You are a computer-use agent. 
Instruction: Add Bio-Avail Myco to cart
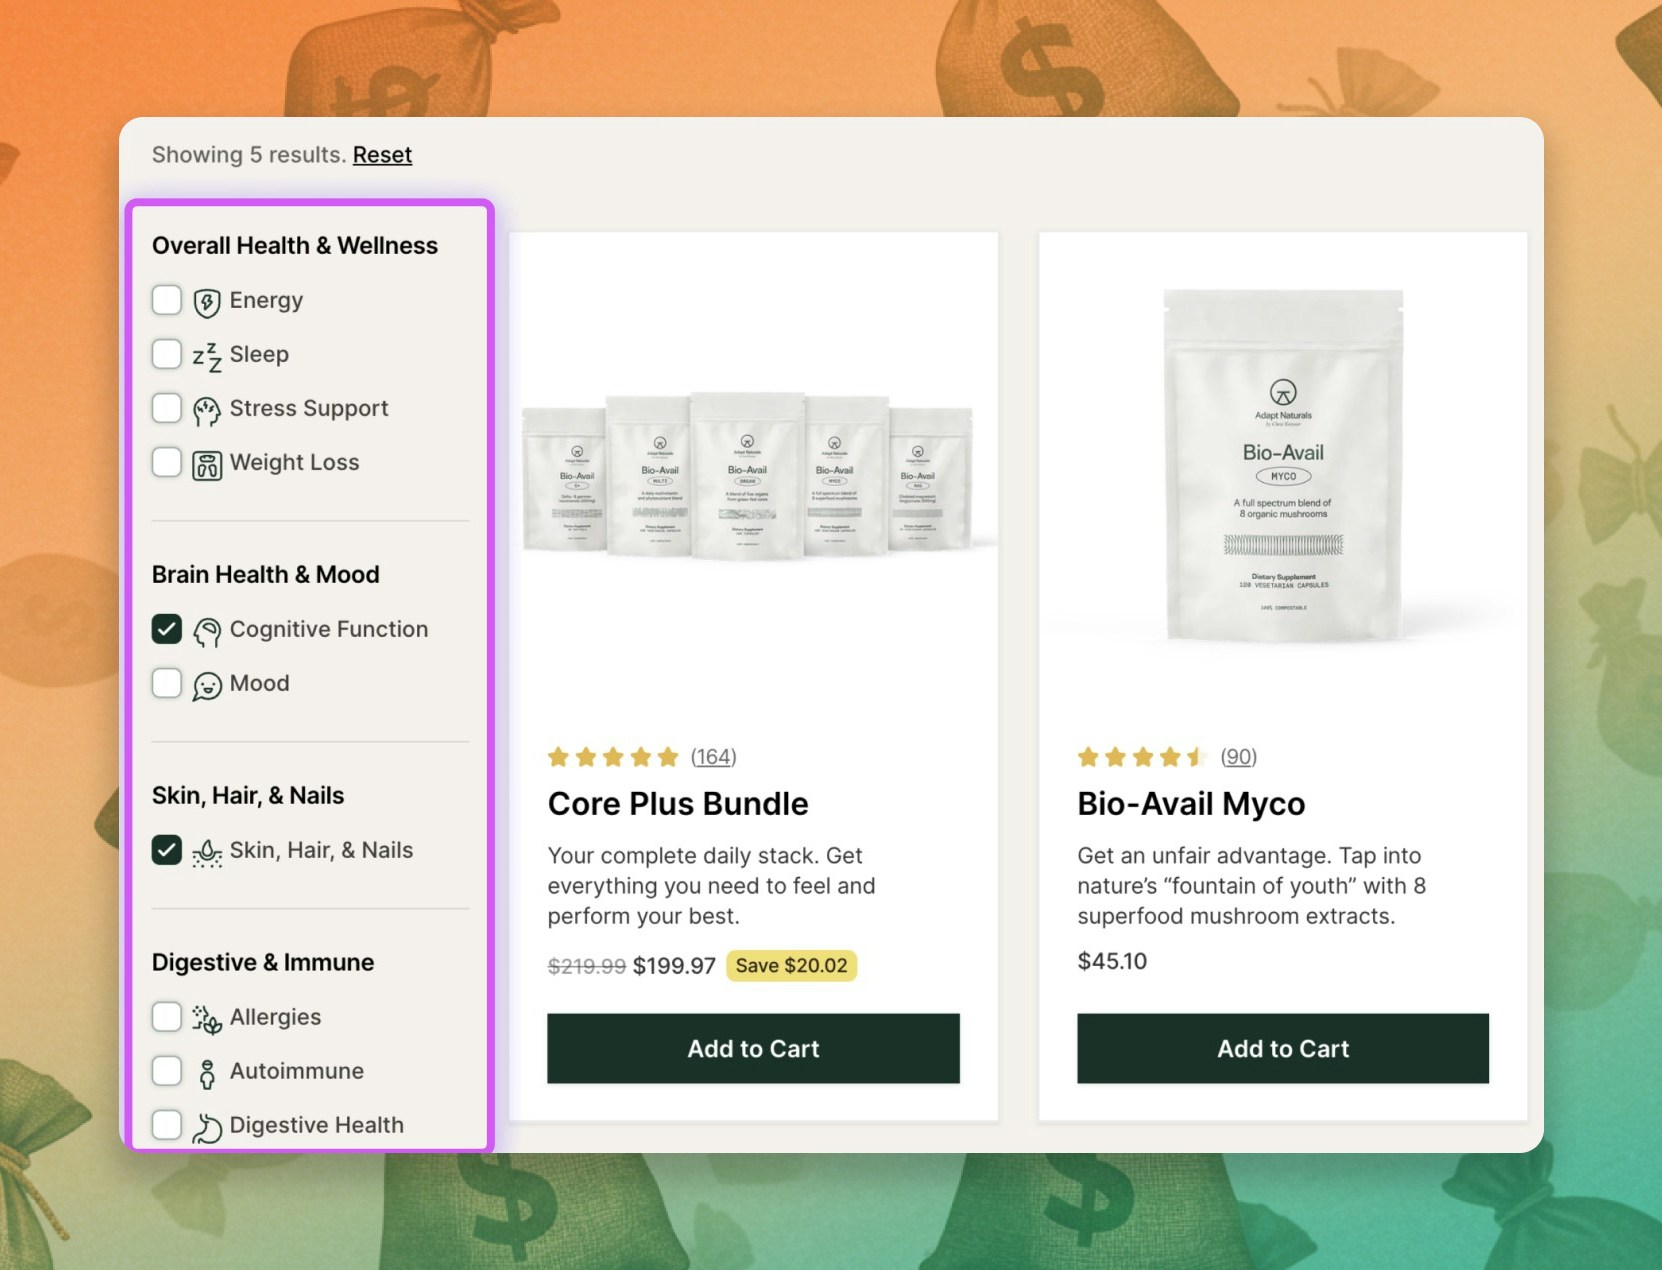[1283, 1048]
